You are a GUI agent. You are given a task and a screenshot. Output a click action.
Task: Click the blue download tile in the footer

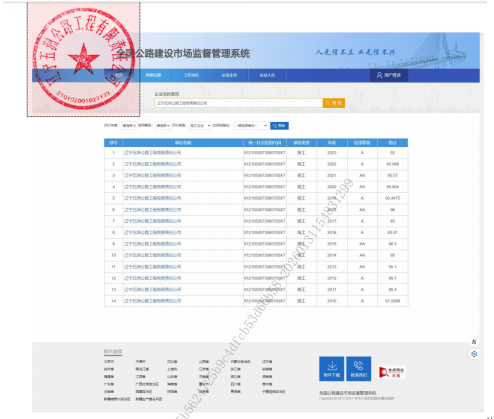[x=332, y=369]
